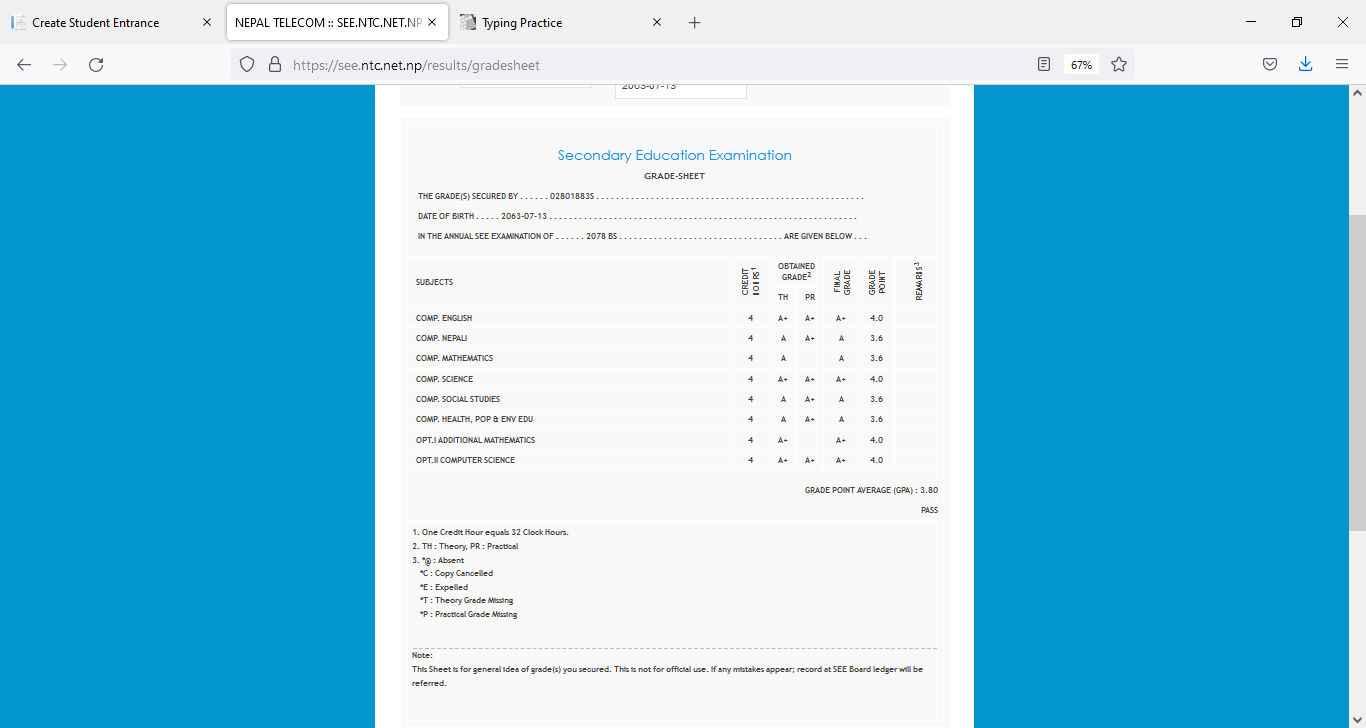The width and height of the screenshot is (1366, 728).
Task: Click the date of birth input field
Action: (x=680, y=89)
